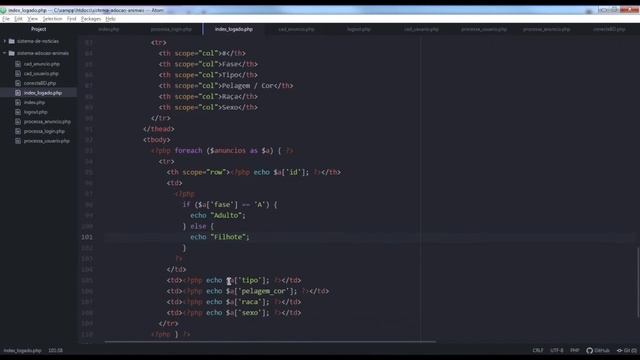Click index_logado.php filename in status bar
The image size is (640, 360).
tap(22, 351)
